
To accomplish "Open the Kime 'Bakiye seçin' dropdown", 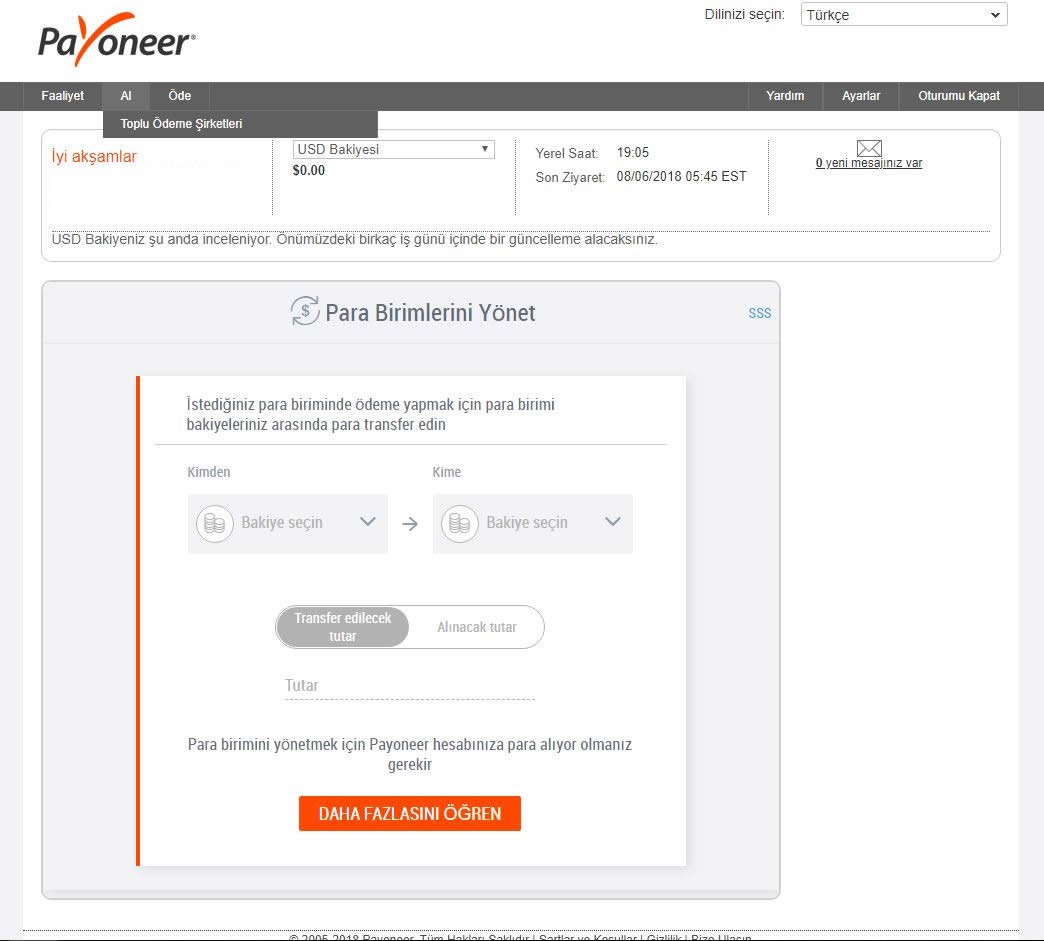I will (x=533, y=523).
